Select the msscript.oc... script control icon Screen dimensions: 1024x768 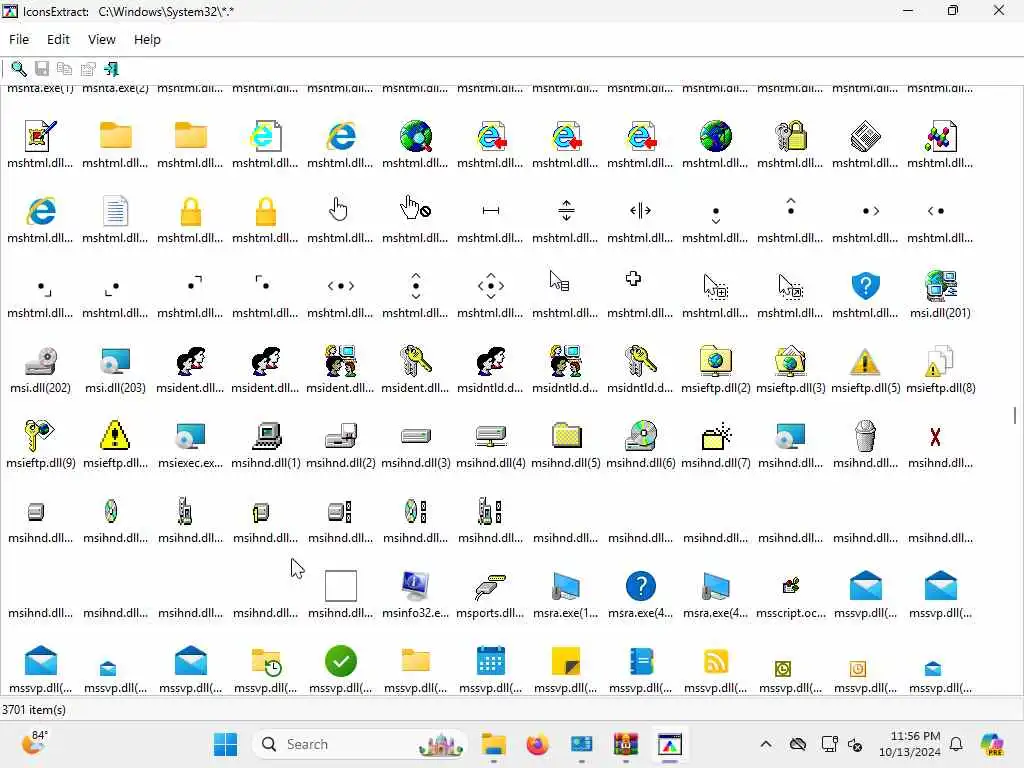pos(791,586)
